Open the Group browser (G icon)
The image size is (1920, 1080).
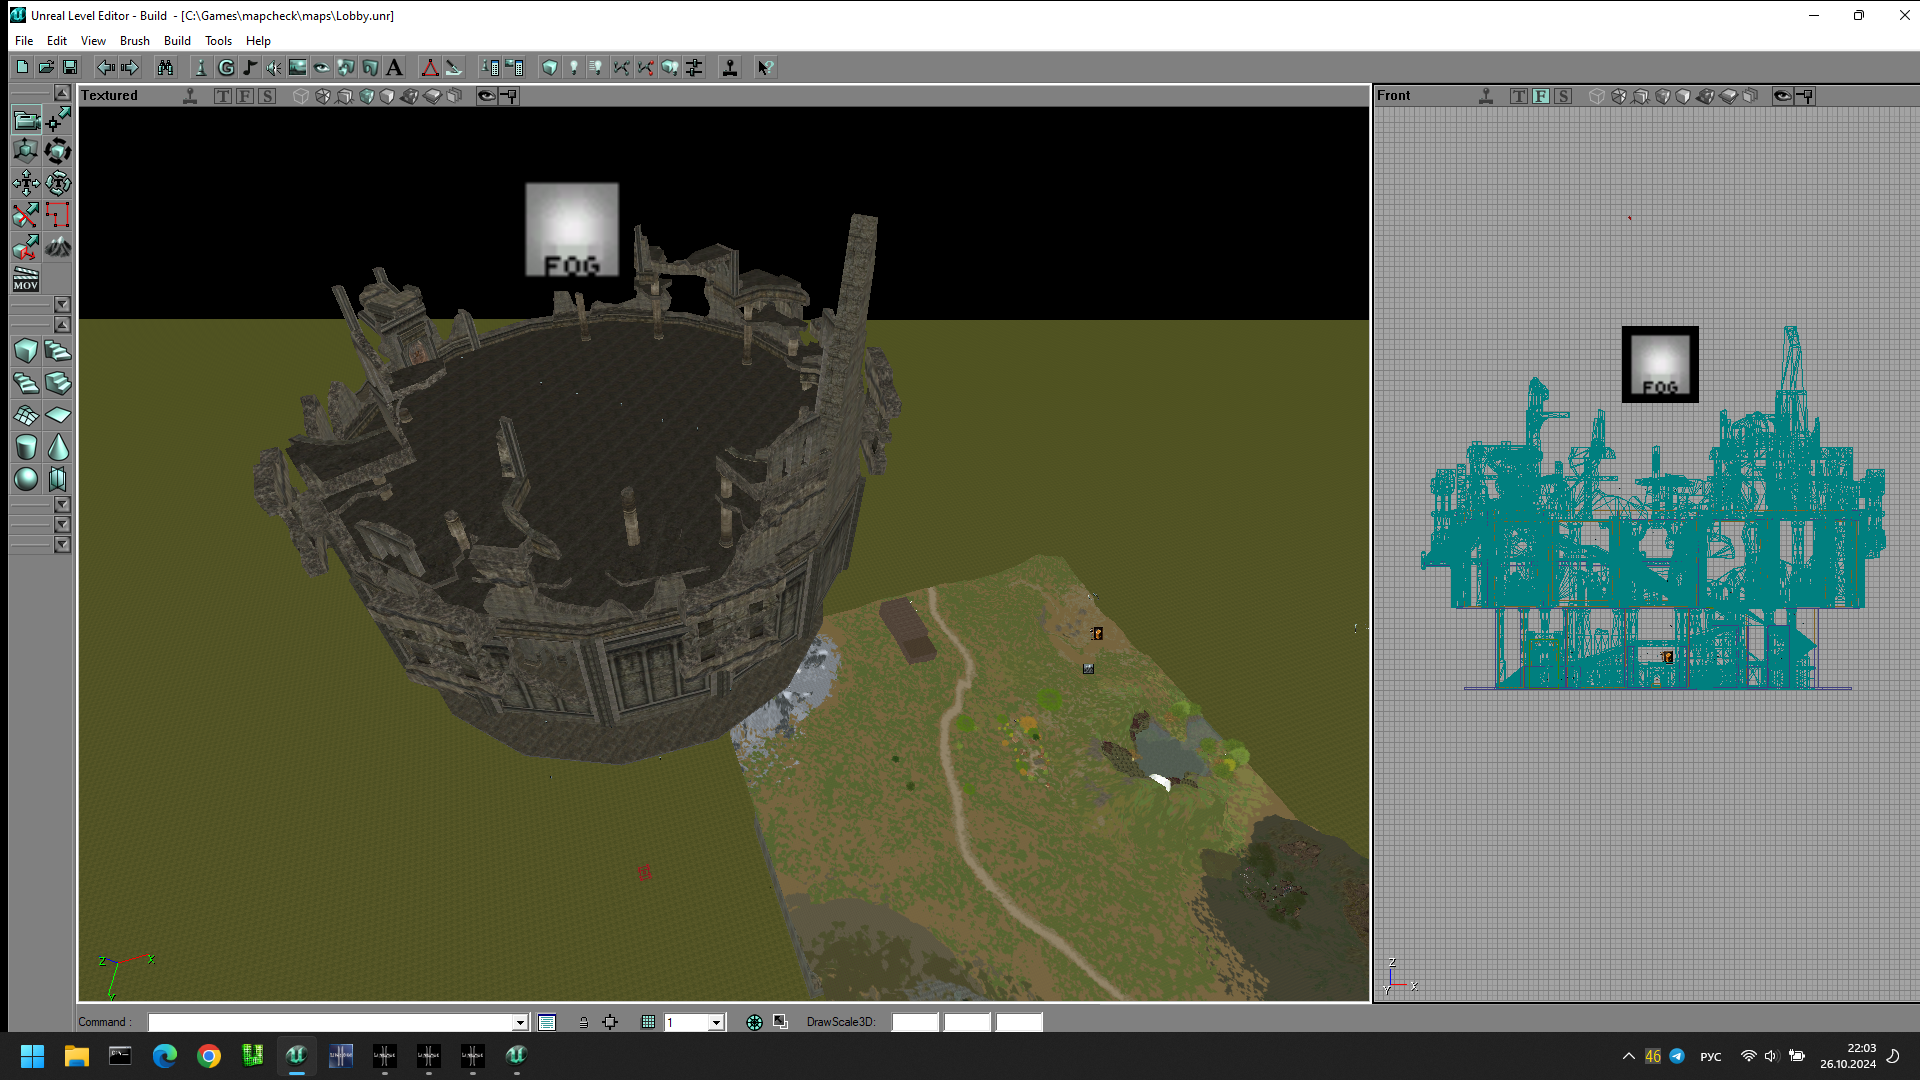(226, 67)
